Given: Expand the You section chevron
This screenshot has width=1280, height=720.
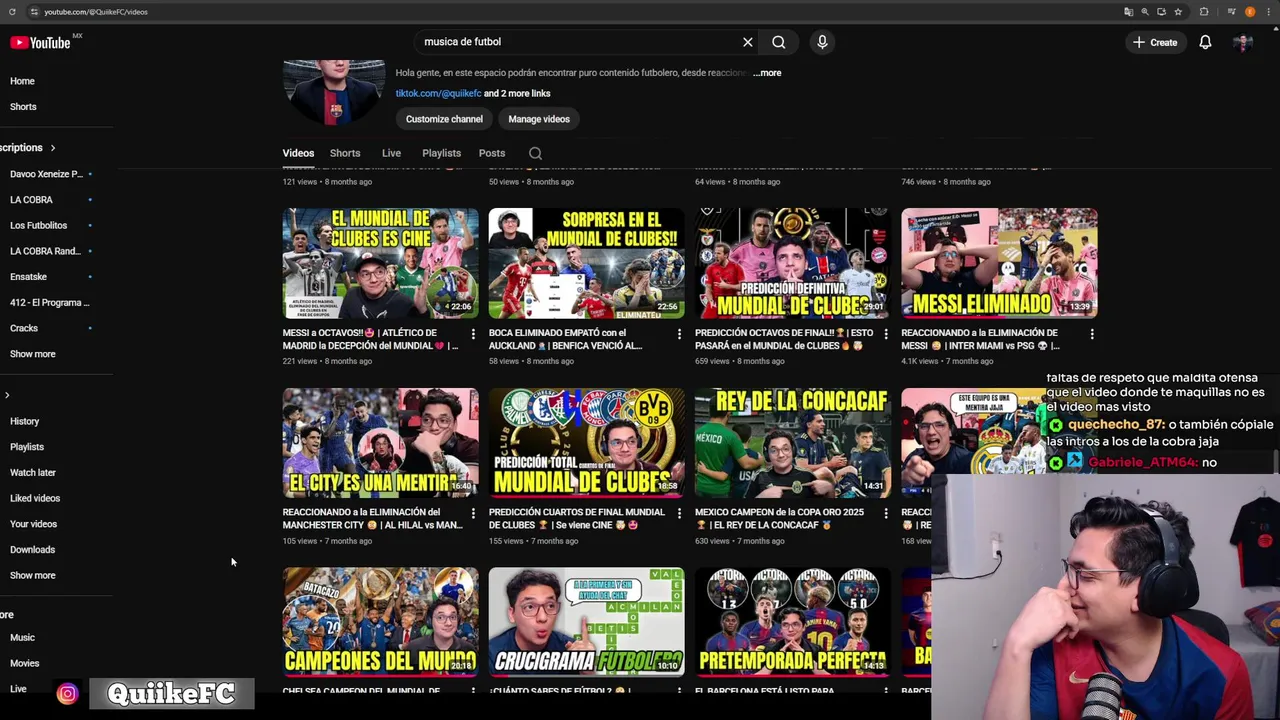Looking at the screenshot, I should [x=7, y=395].
